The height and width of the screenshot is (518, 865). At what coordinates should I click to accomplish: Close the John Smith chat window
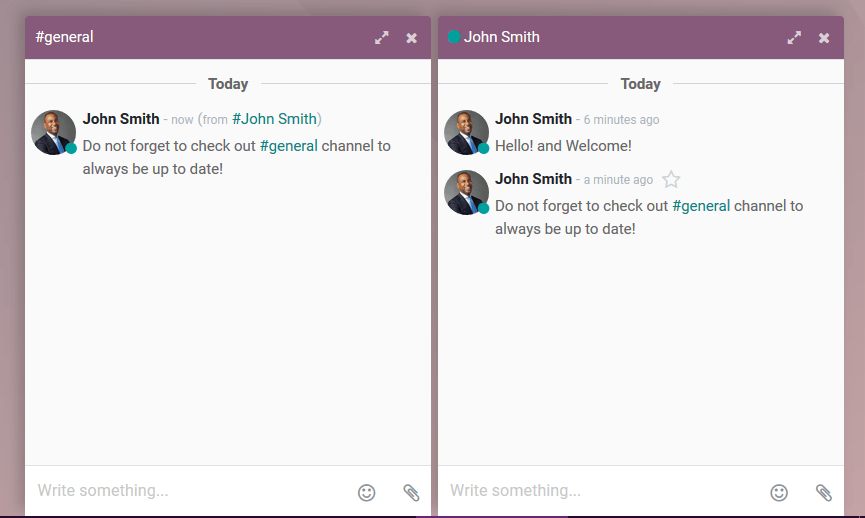(x=824, y=38)
